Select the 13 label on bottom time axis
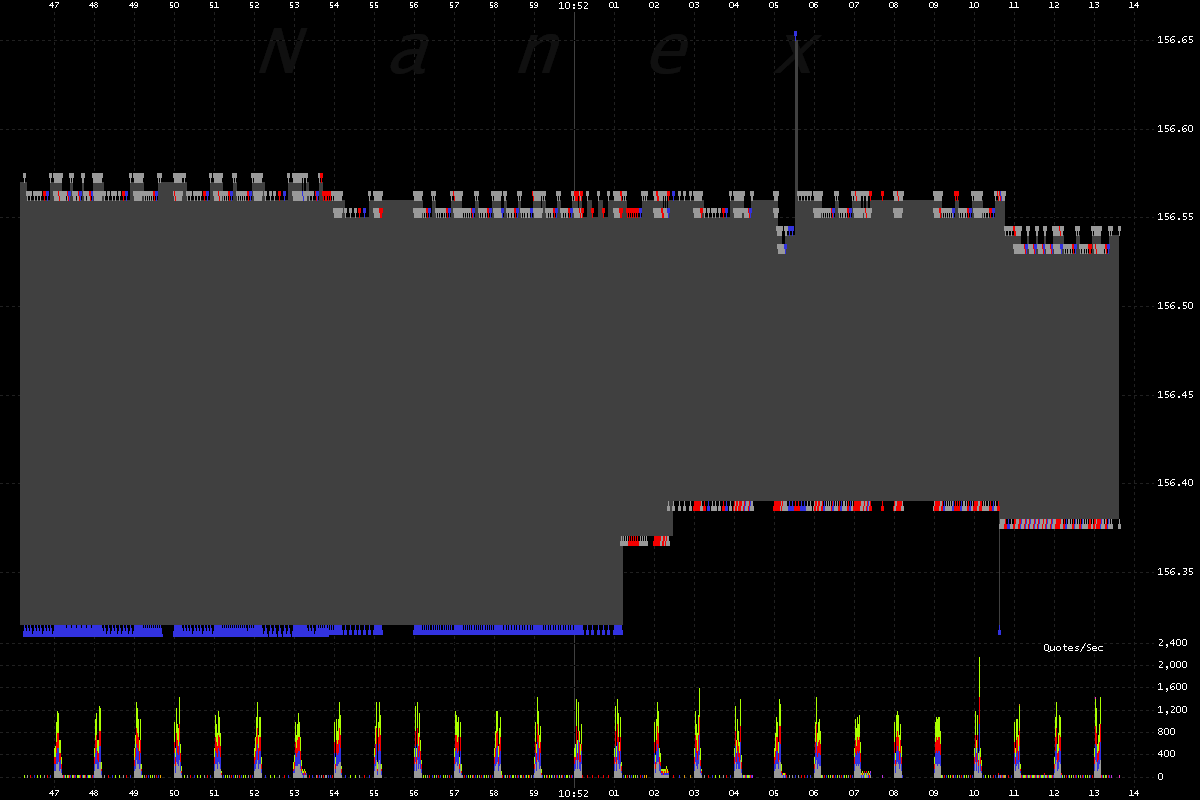 click(x=1094, y=793)
